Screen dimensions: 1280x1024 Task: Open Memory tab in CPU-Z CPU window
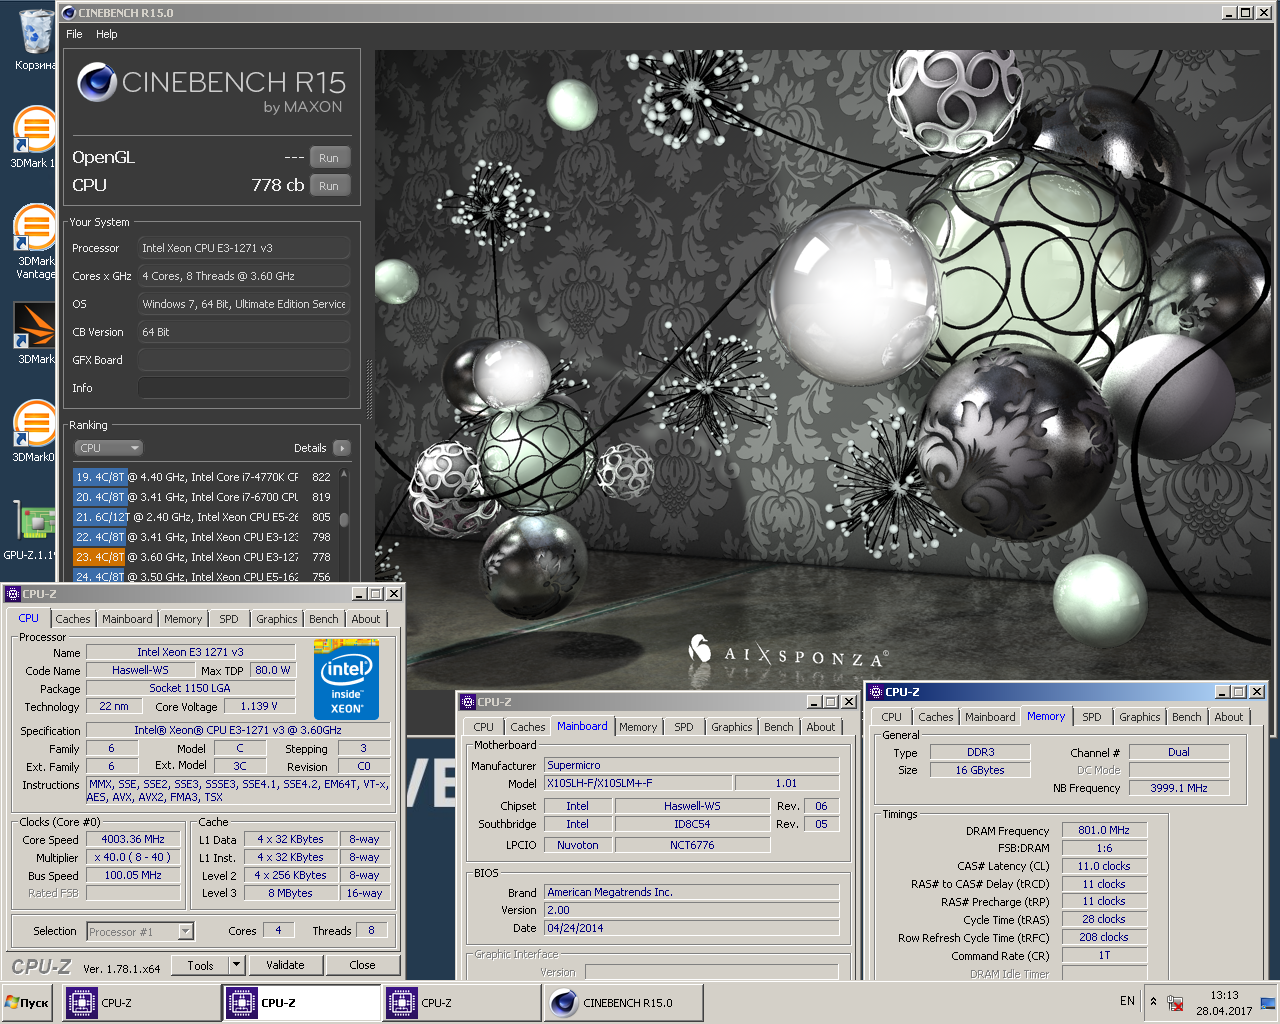tap(183, 619)
